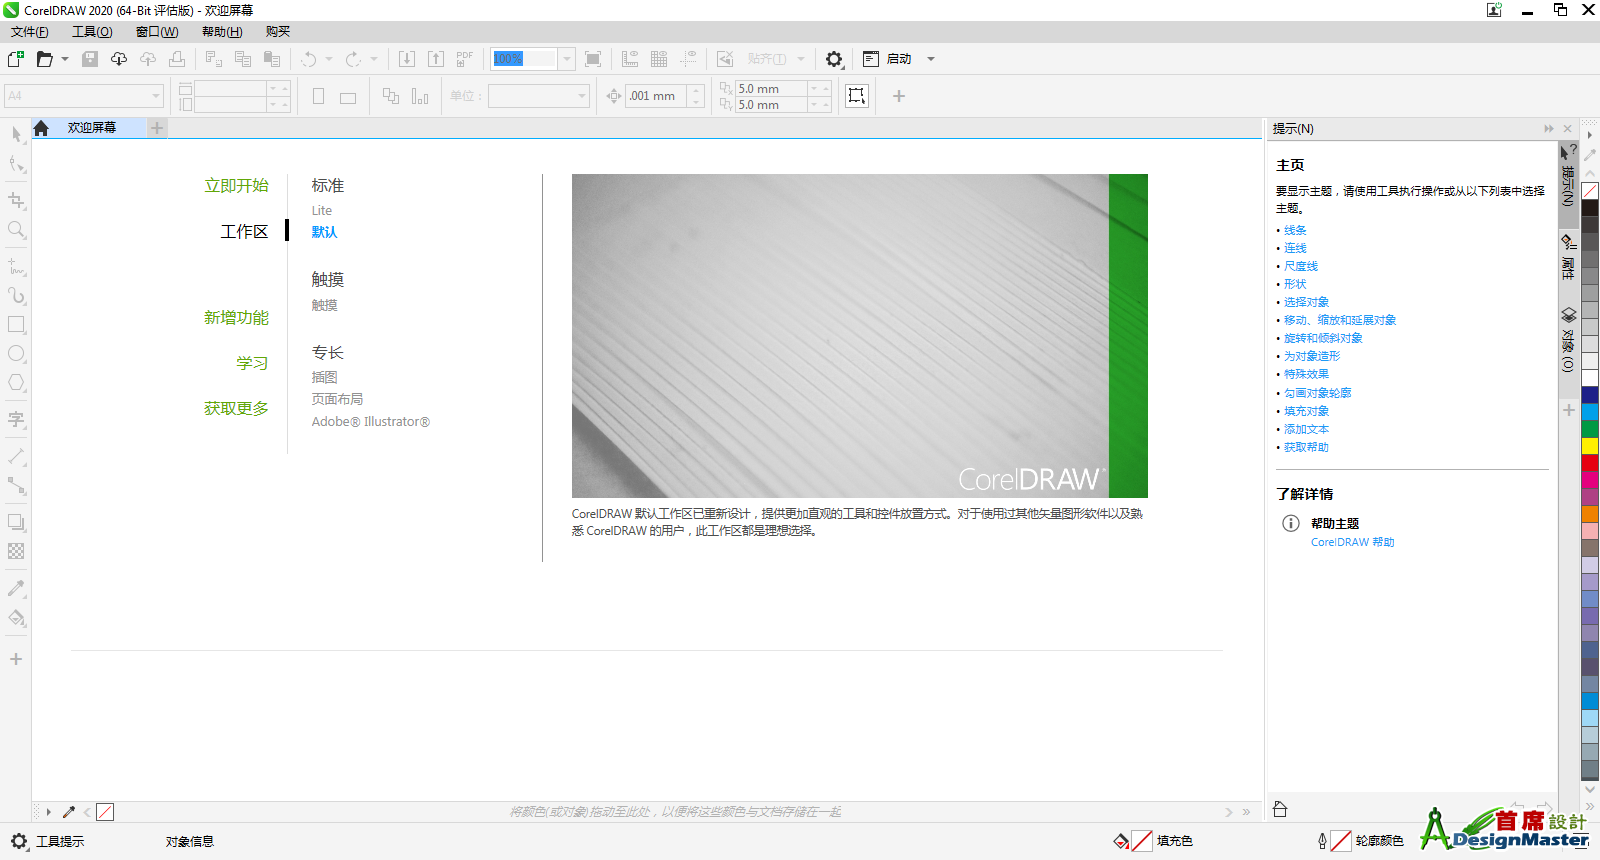The image size is (1600, 860).
Task: Choose the Adobe® Illustrator® workspace
Action: coord(371,422)
